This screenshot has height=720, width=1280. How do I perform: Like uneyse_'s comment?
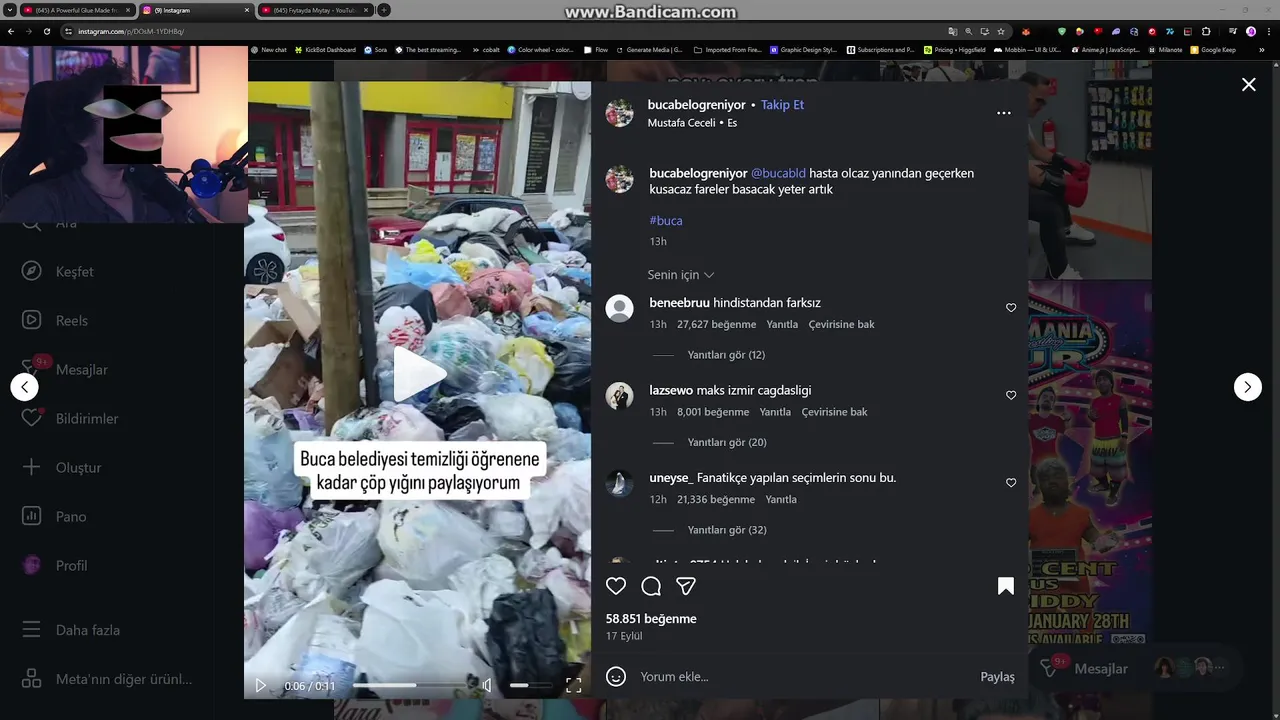pos(1011,483)
